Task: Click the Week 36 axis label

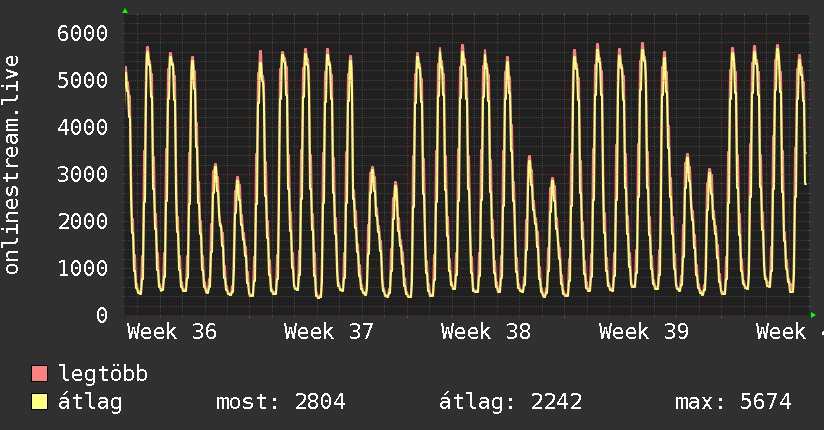Action: [x=172, y=332]
